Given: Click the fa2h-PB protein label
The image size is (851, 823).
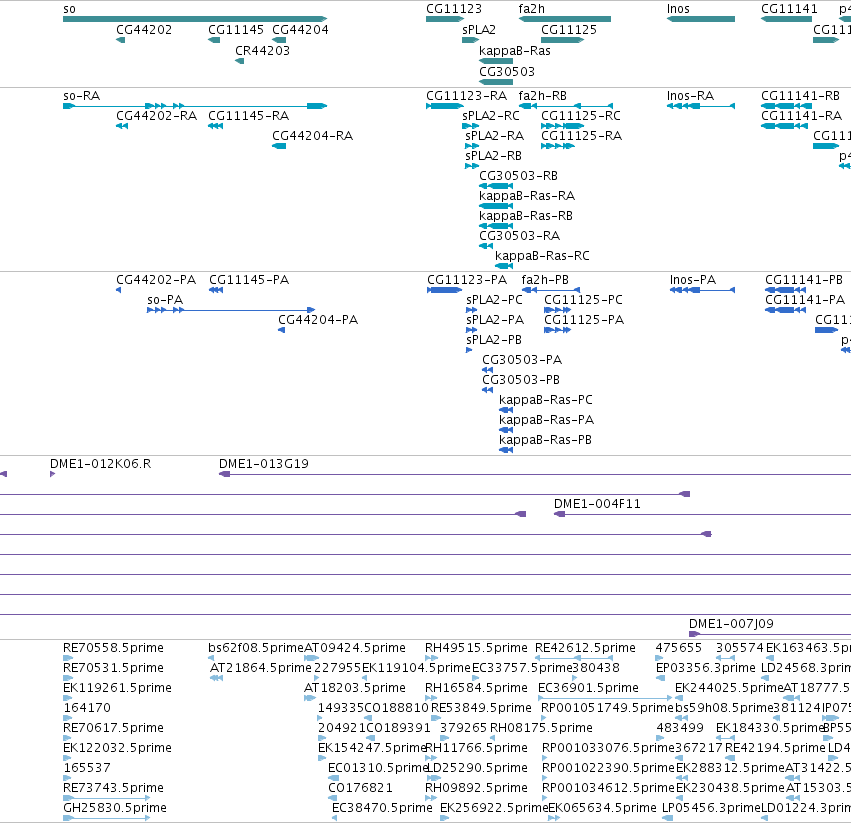Looking at the screenshot, I should [x=545, y=280].
